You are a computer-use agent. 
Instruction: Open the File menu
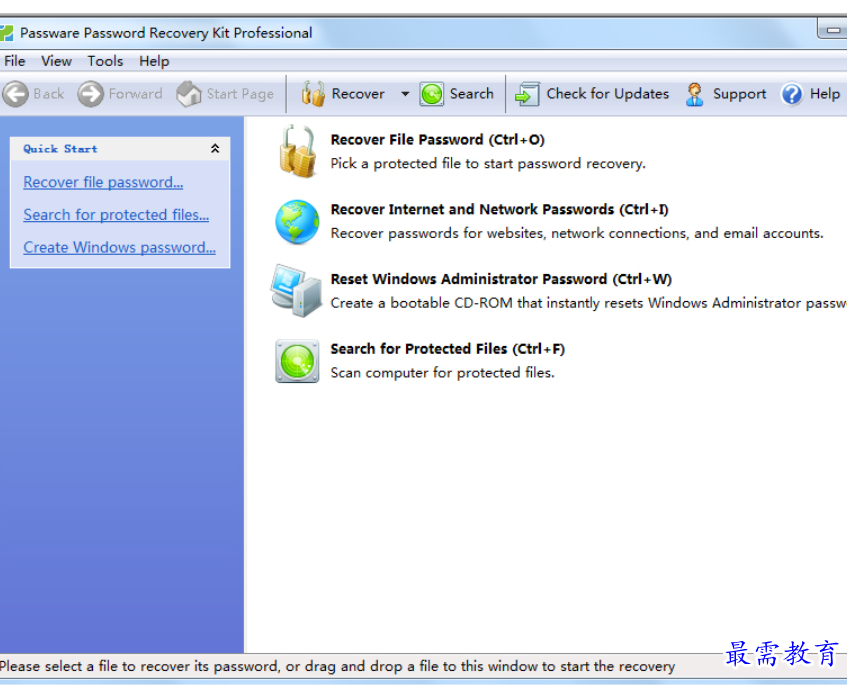tap(15, 61)
